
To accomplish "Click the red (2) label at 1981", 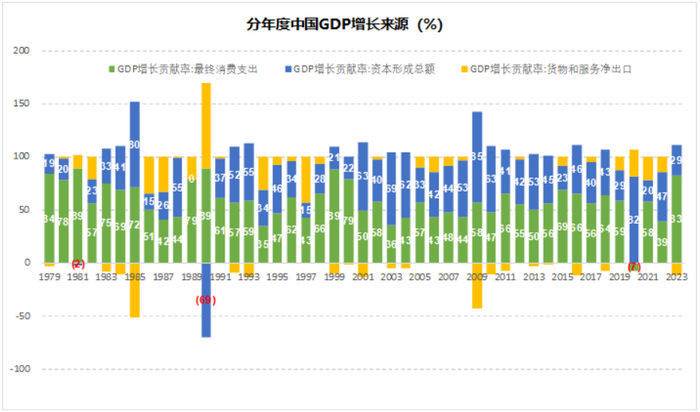I will click(x=78, y=264).
